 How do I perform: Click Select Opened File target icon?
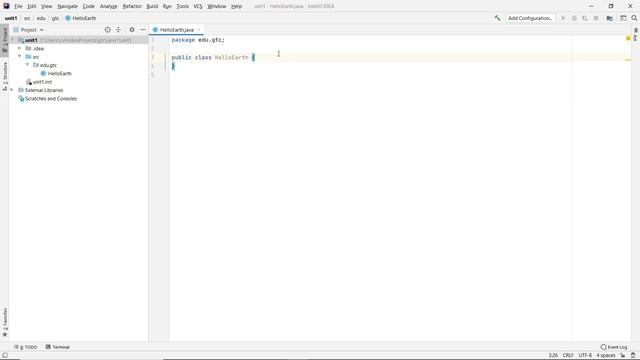point(107,30)
